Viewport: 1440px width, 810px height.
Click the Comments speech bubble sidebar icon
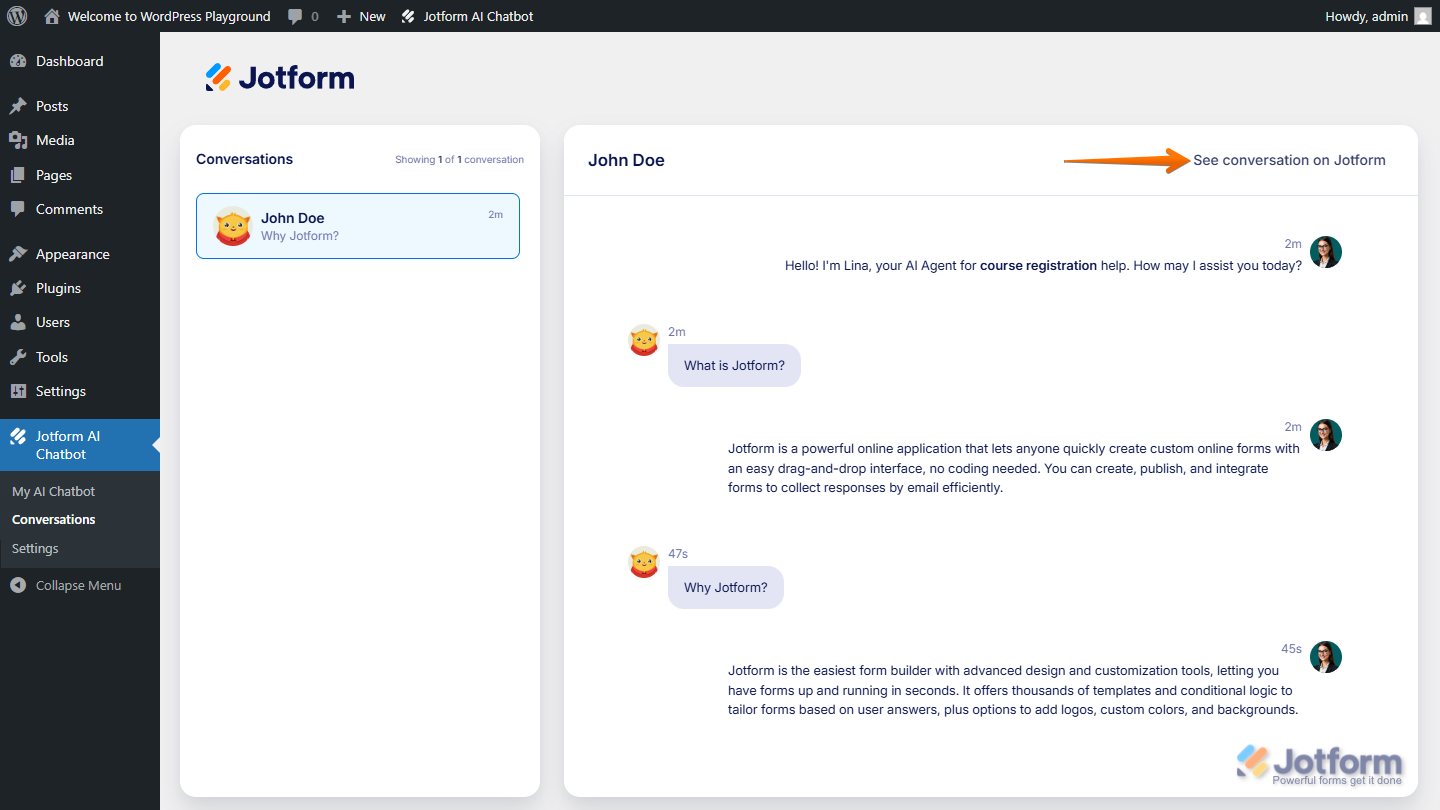(18, 209)
